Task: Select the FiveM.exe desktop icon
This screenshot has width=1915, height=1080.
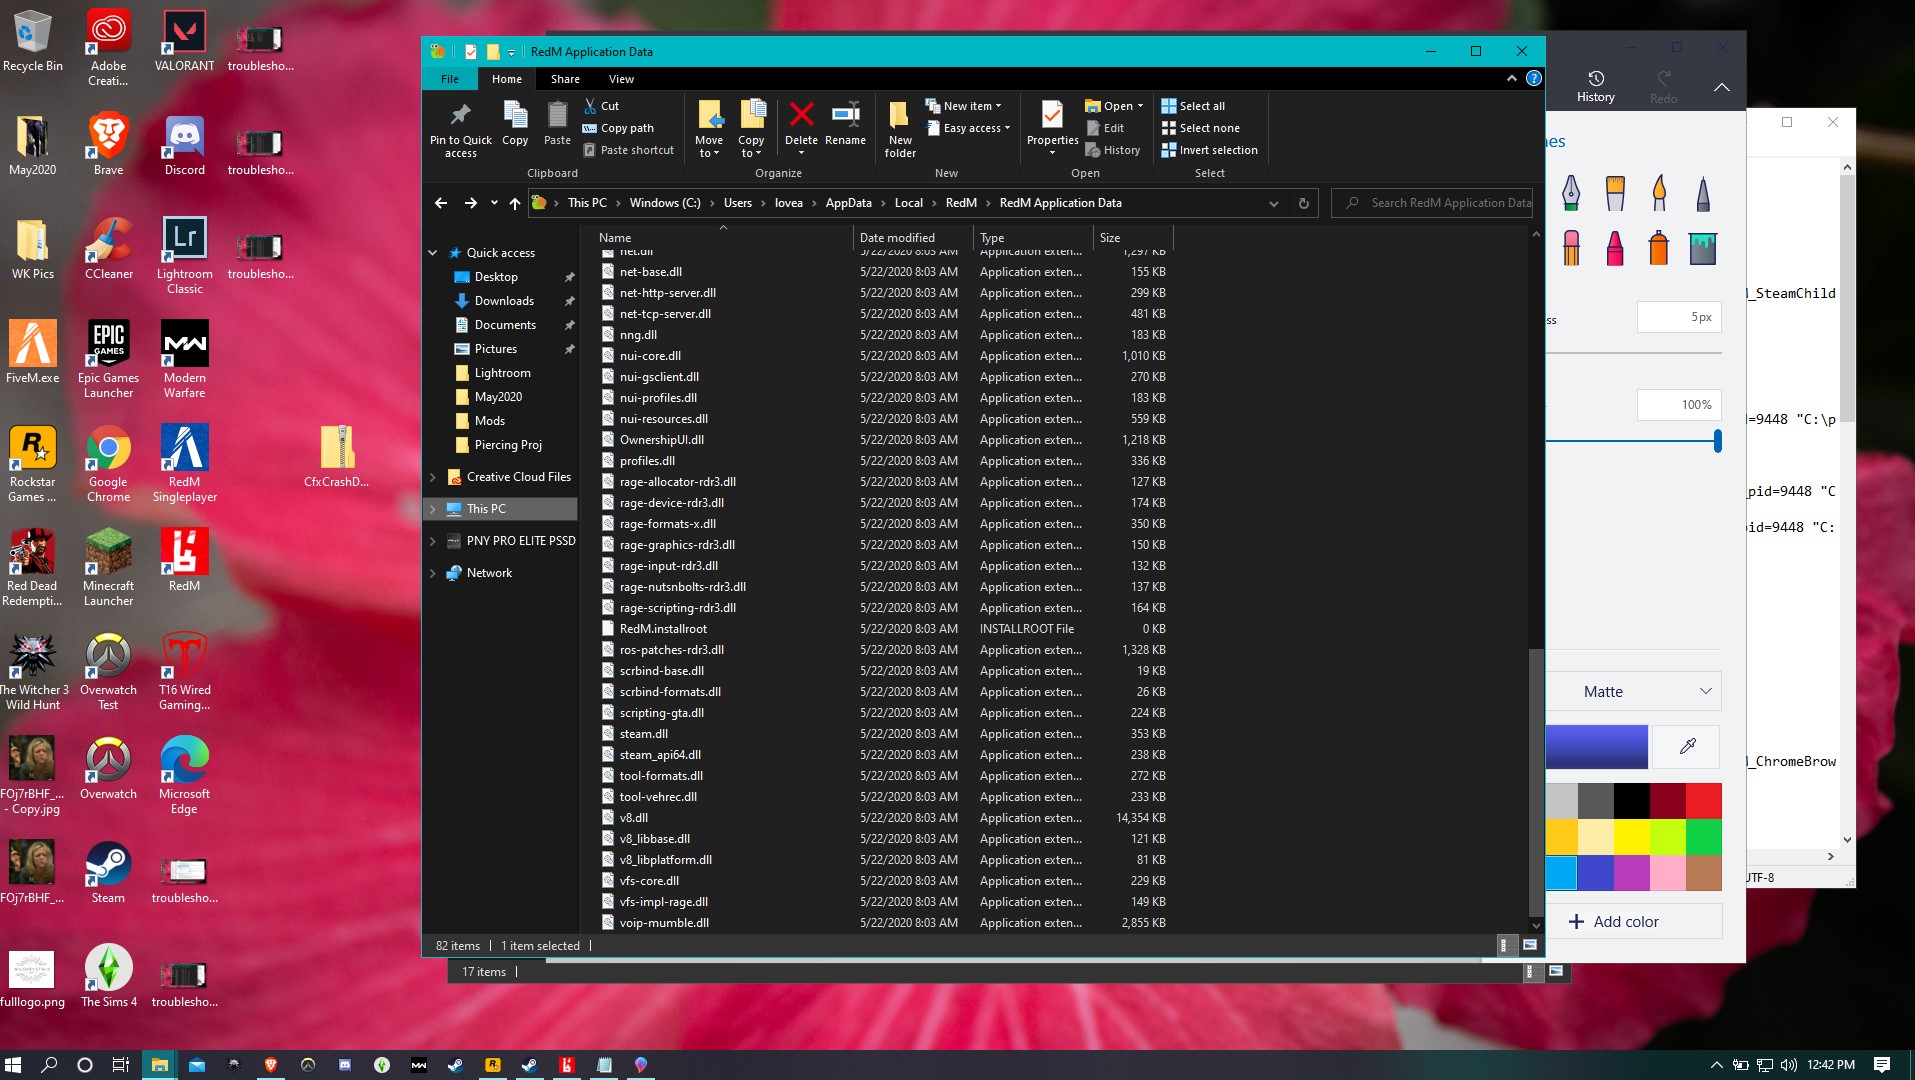Action: (33, 353)
